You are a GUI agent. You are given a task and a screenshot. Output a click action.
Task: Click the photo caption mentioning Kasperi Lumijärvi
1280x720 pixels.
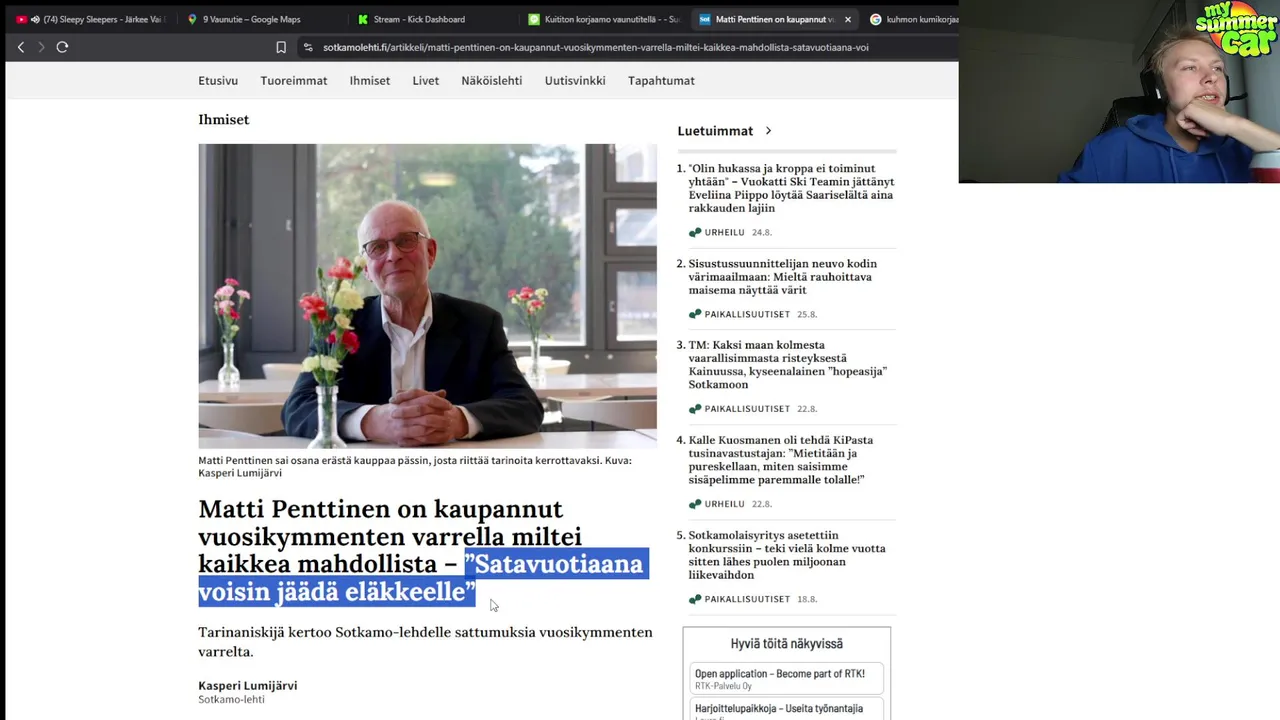[415, 466]
